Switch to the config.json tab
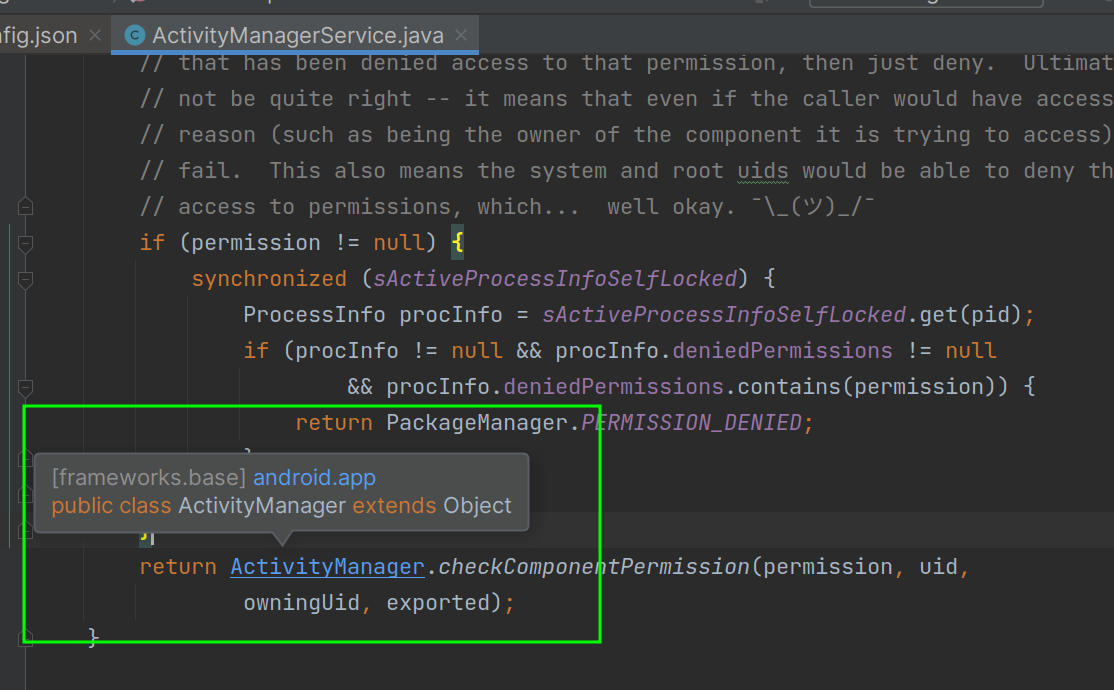This screenshot has width=1114, height=690. [x=40, y=34]
